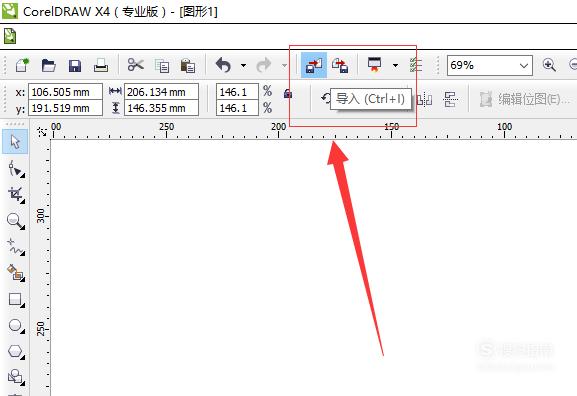The height and width of the screenshot is (396, 577).
Task: Expand the application launcher dropdown arrow
Action: (x=395, y=66)
